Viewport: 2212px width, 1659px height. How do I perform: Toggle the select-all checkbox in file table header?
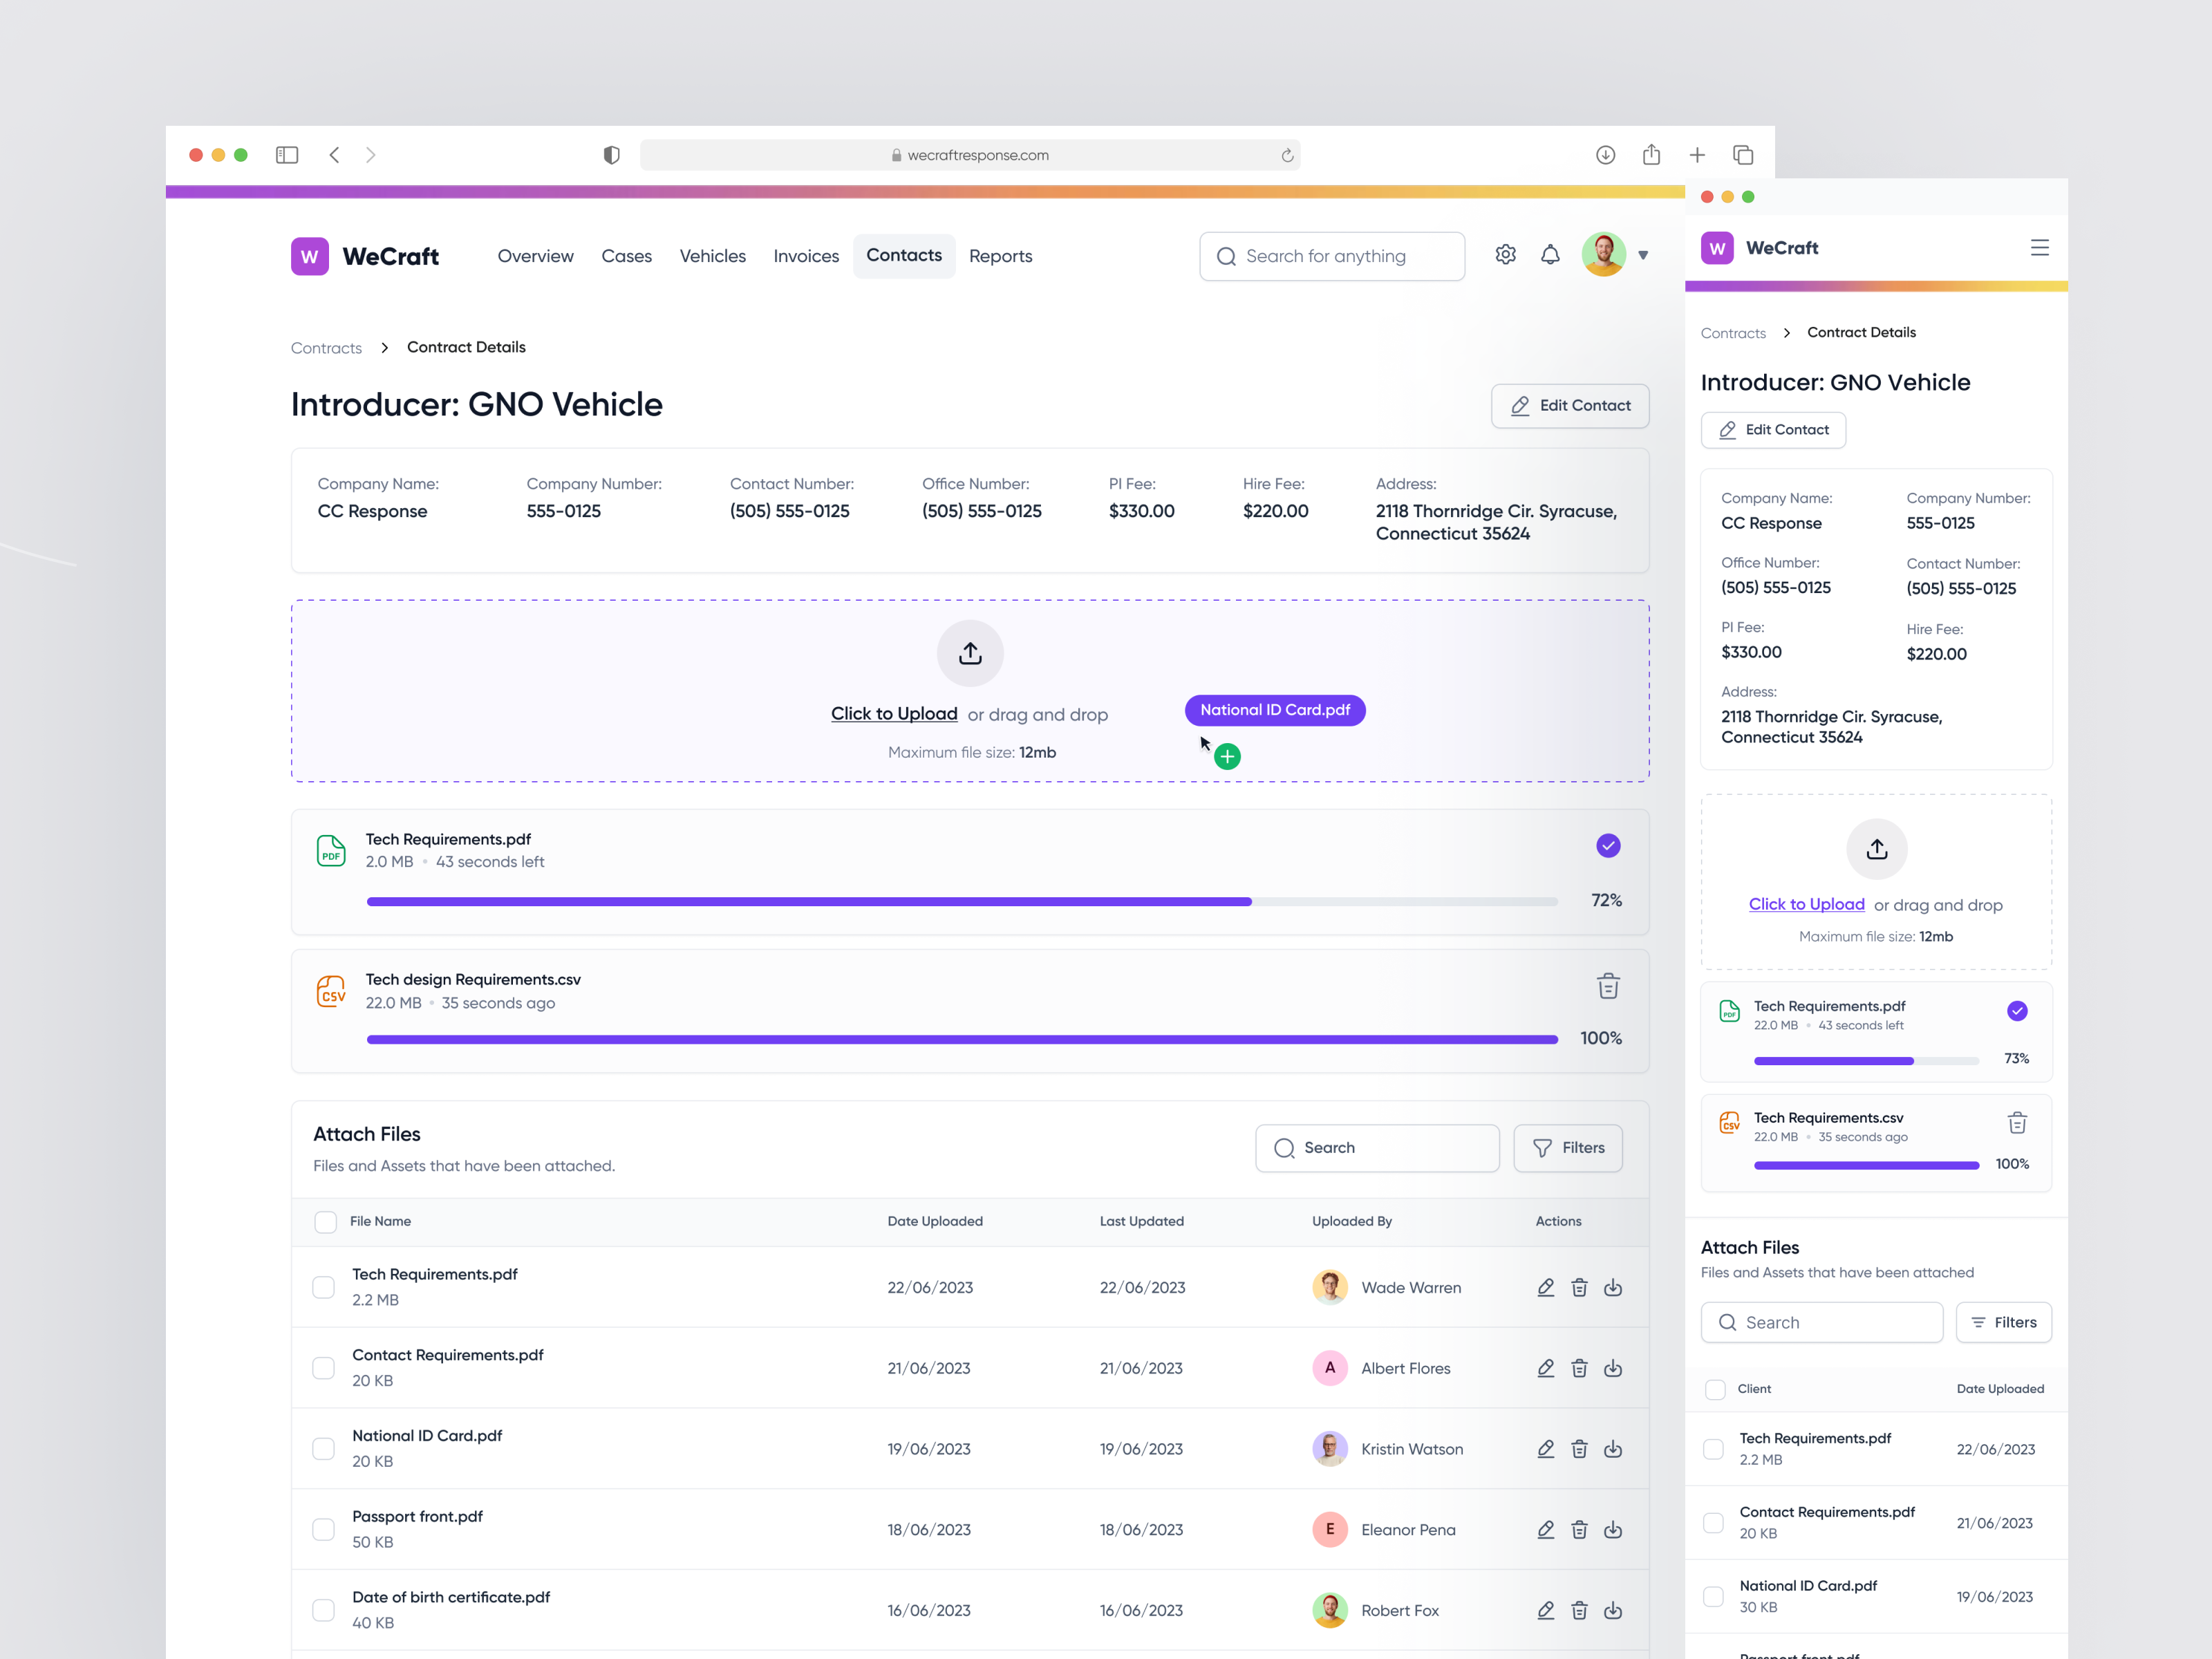[325, 1221]
